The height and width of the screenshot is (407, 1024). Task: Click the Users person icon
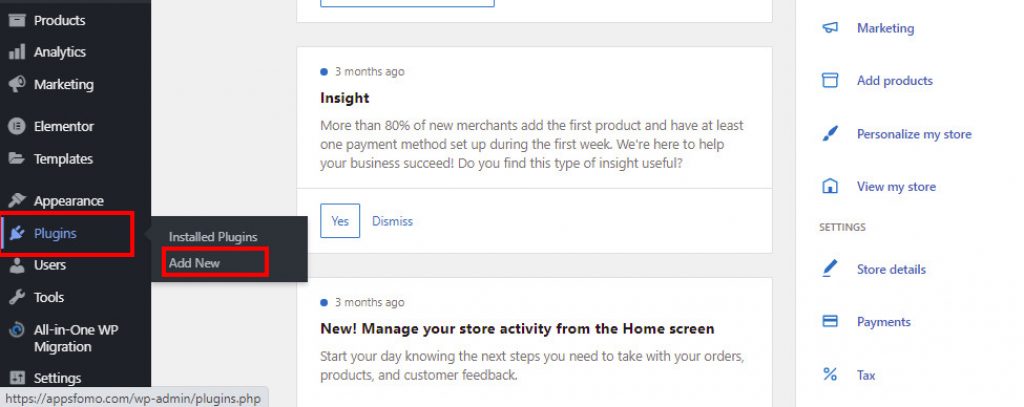pos(17,265)
